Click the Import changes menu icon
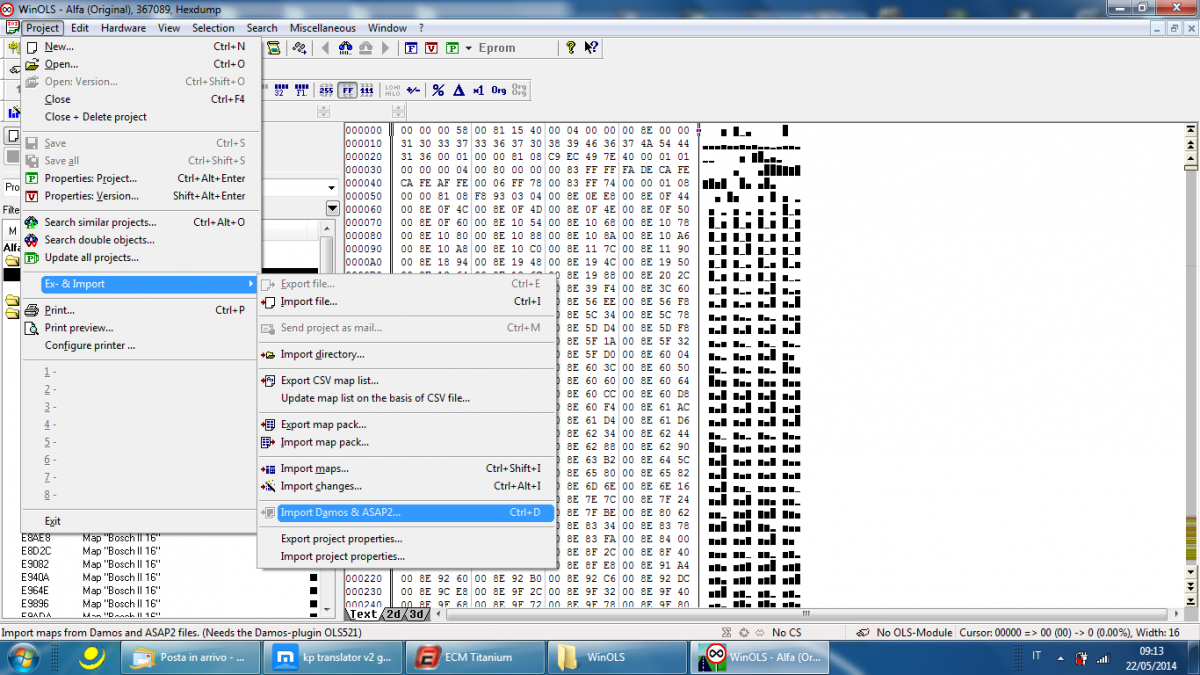This screenshot has height=675, width=1200. (x=268, y=486)
